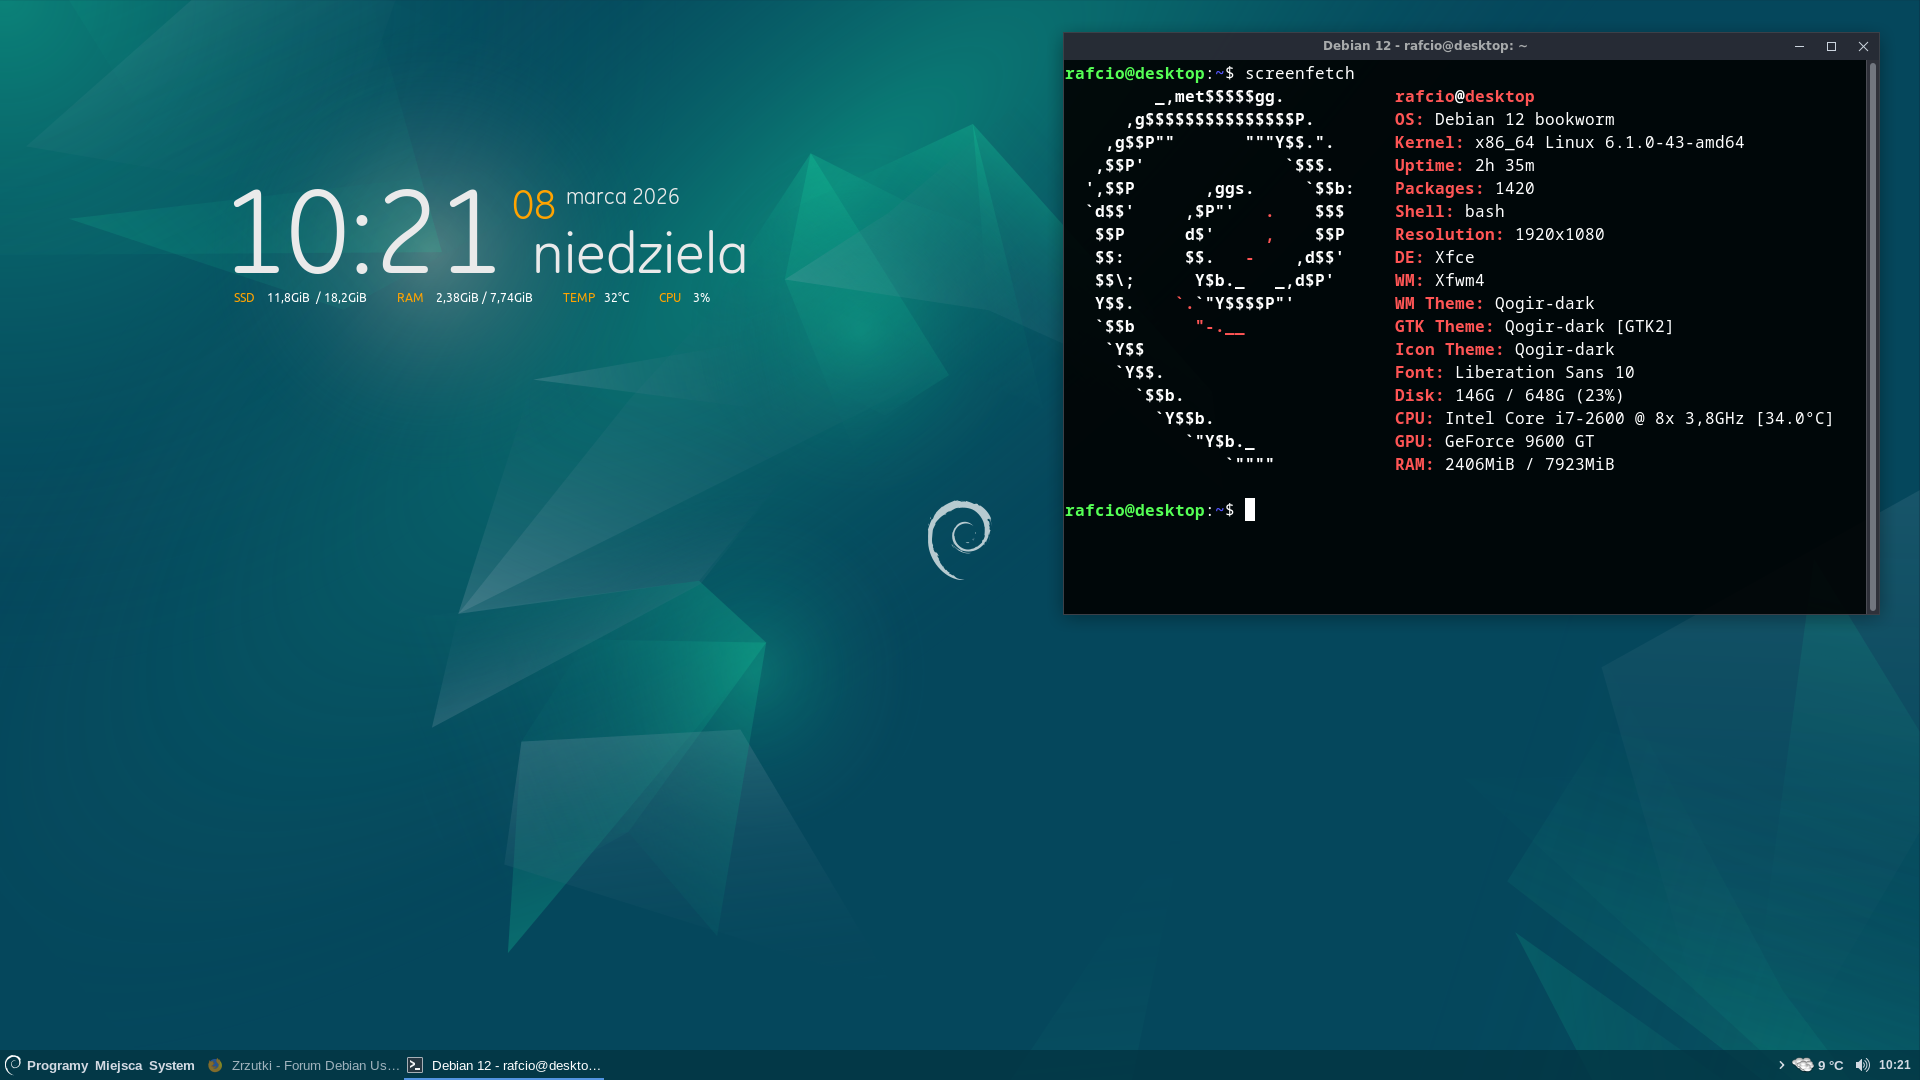Open the cloudy weather icon in the panel
The height and width of the screenshot is (1080, 1920).
pyautogui.click(x=1802, y=1065)
